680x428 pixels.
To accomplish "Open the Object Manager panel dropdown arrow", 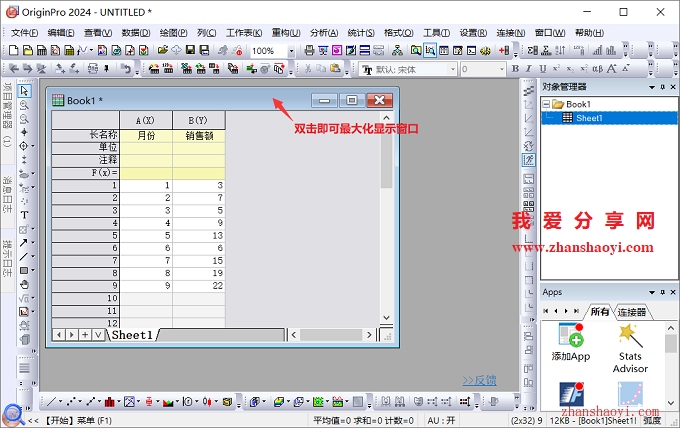I will (x=652, y=87).
